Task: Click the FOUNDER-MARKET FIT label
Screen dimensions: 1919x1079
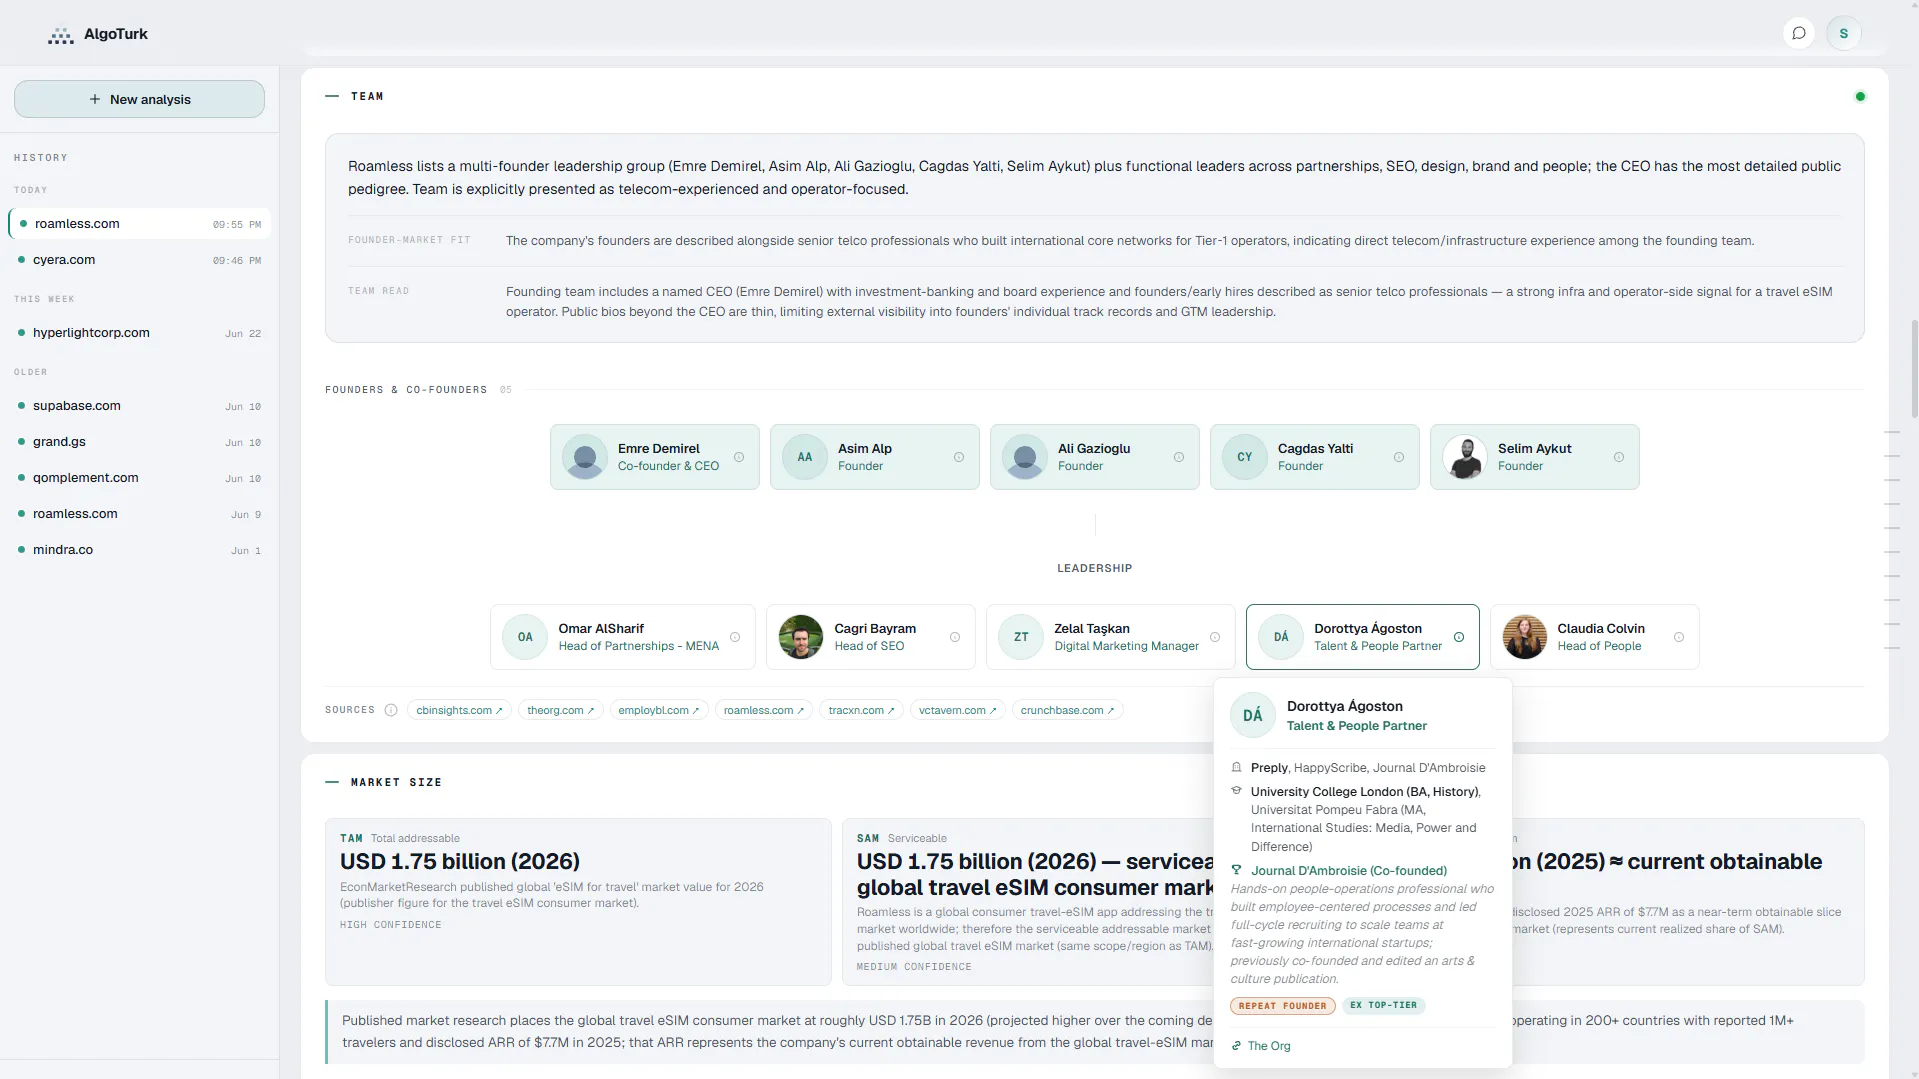Action: point(409,240)
